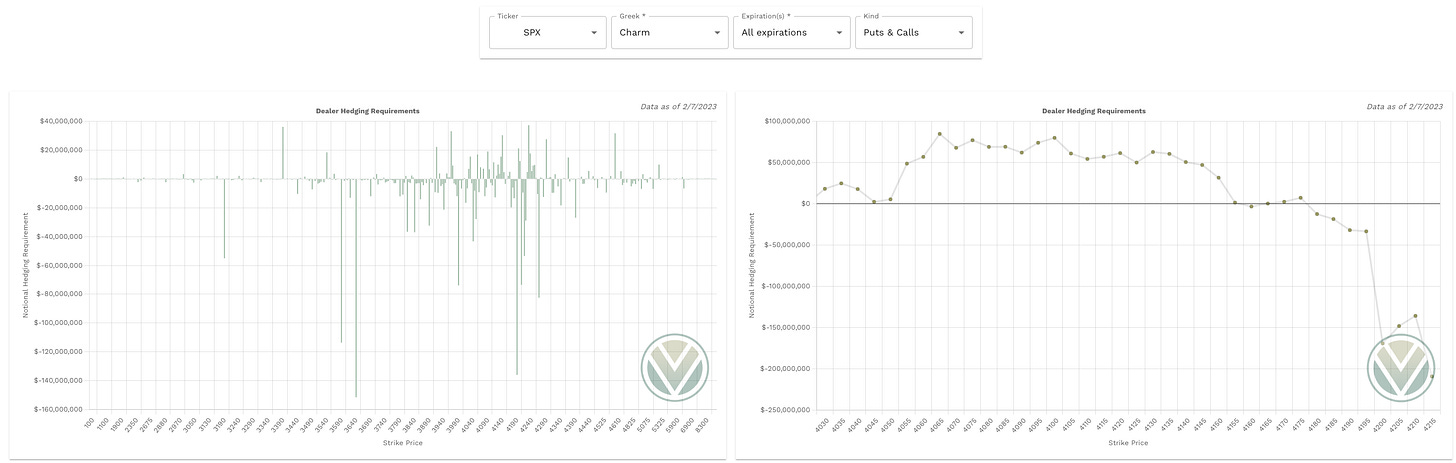Screen dimensions: 1456x463
Task: Open the Ticker dropdown showing SPX
Action: [x=547, y=32]
